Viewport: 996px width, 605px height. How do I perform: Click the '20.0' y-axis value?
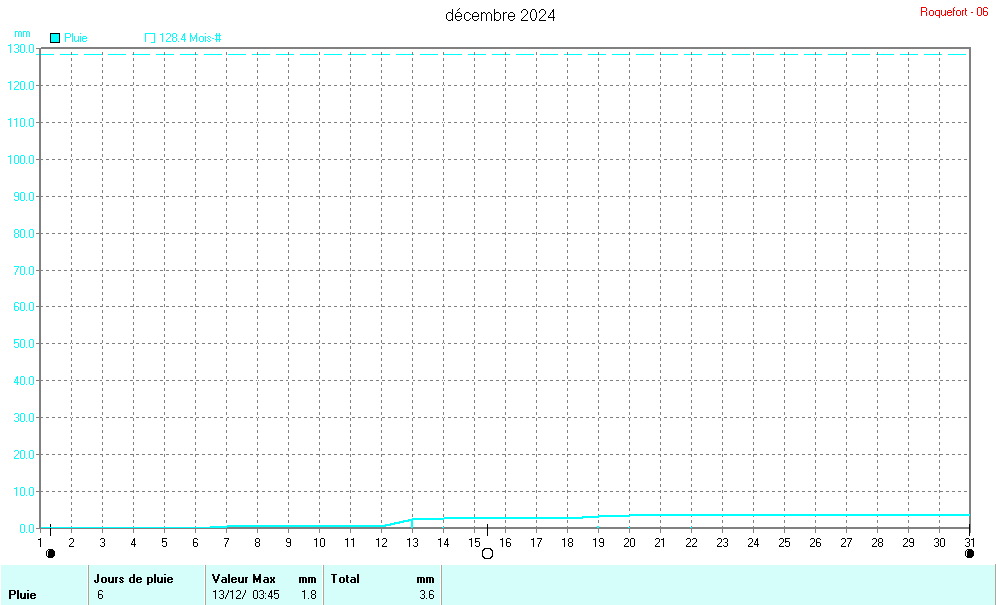coord(24,454)
